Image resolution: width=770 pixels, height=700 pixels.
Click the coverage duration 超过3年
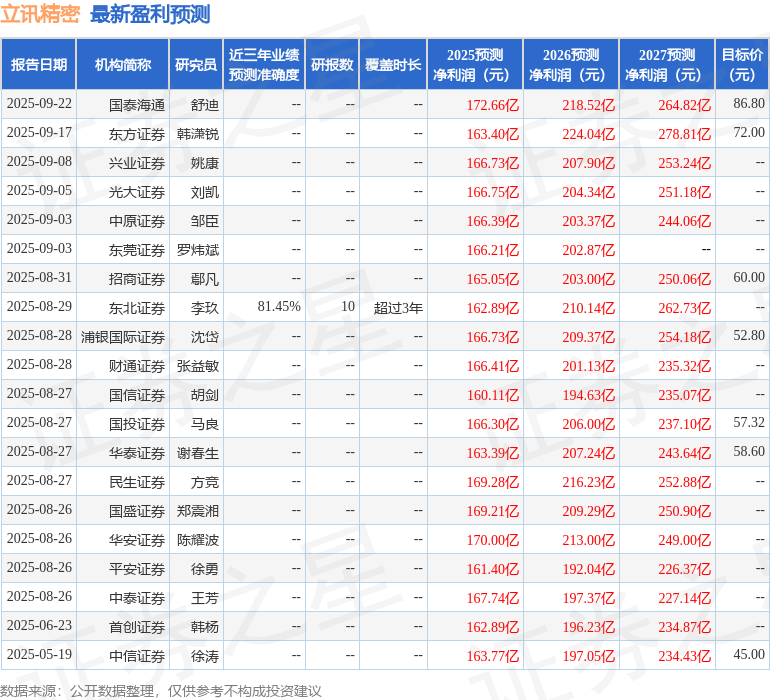398,308
